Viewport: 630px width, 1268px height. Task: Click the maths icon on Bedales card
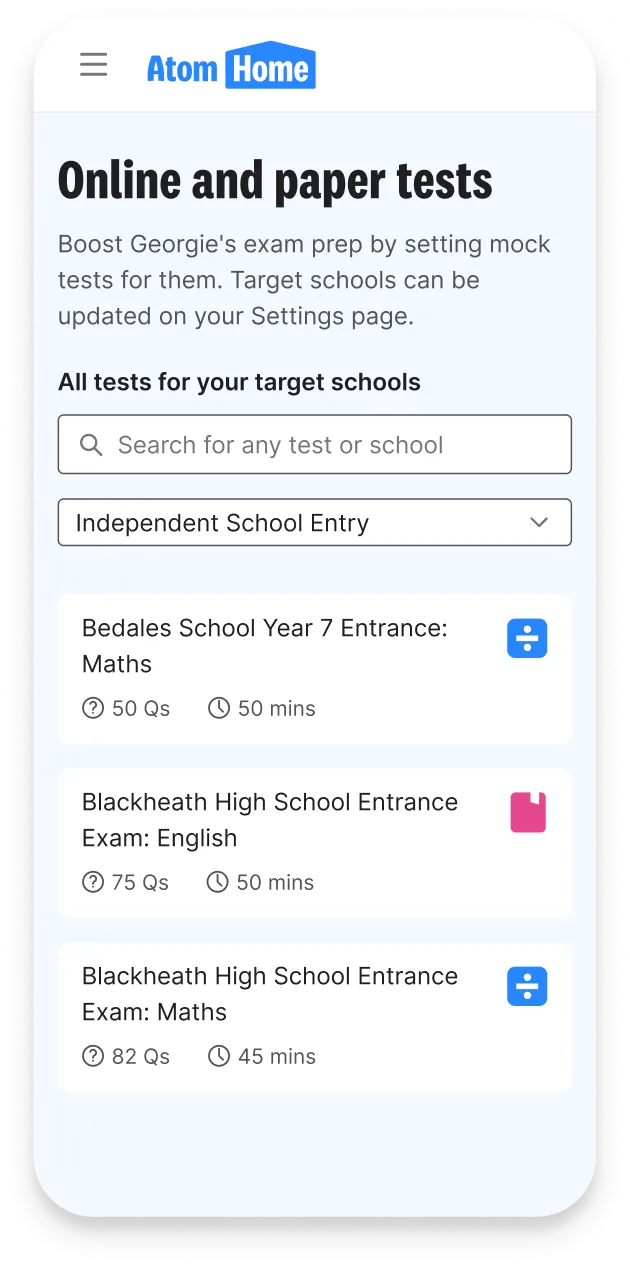click(x=527, y=638)
